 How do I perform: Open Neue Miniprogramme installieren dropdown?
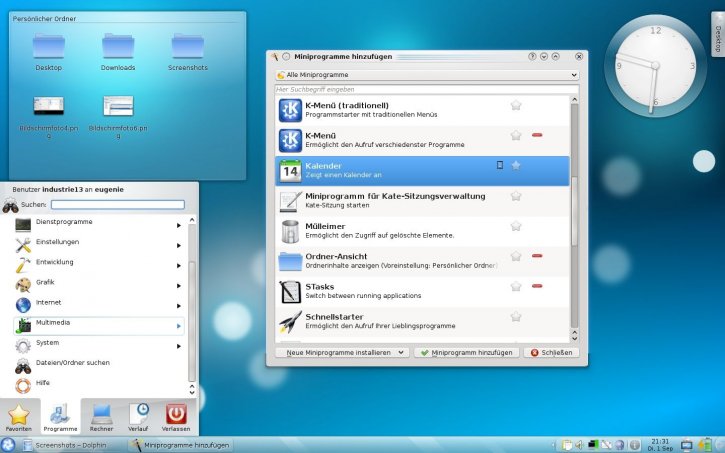[342, 353]
